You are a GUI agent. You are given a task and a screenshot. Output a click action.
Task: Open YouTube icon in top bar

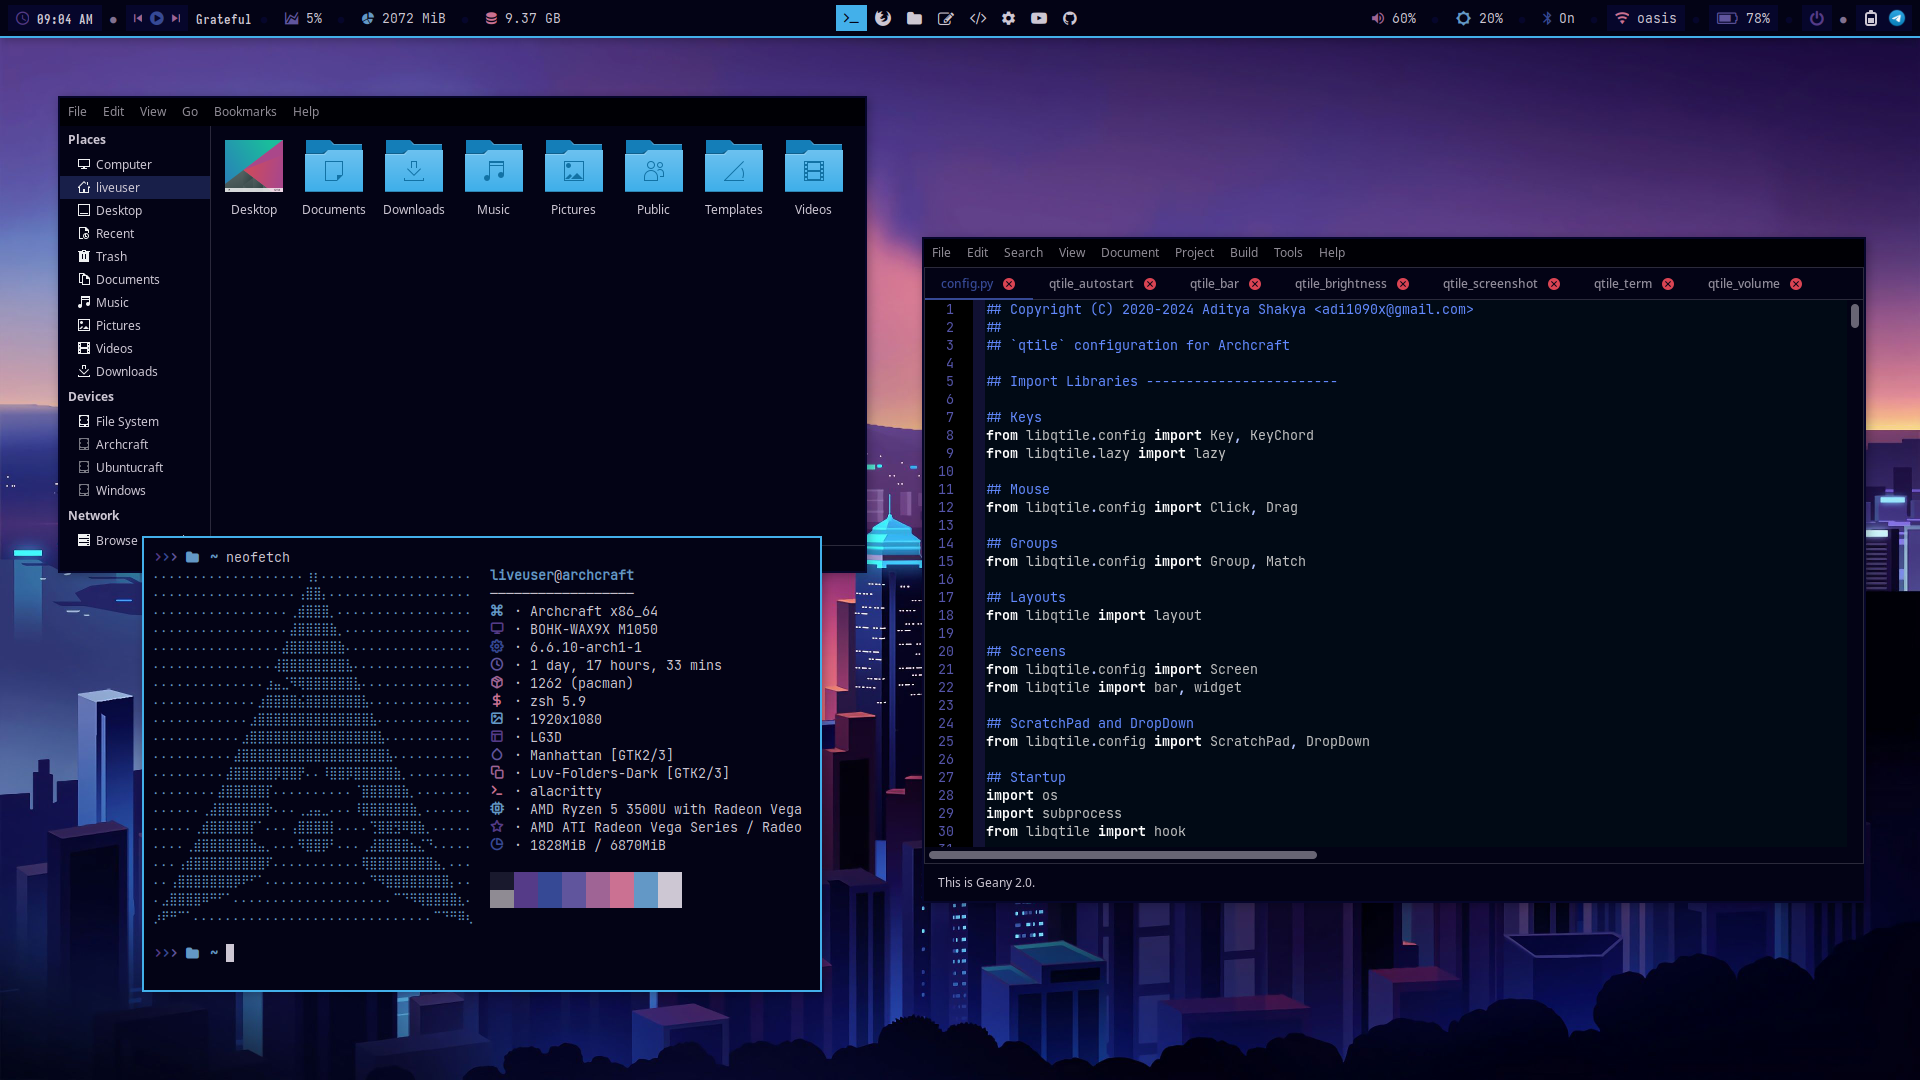pyautogui.click(x=1039, y=18)
